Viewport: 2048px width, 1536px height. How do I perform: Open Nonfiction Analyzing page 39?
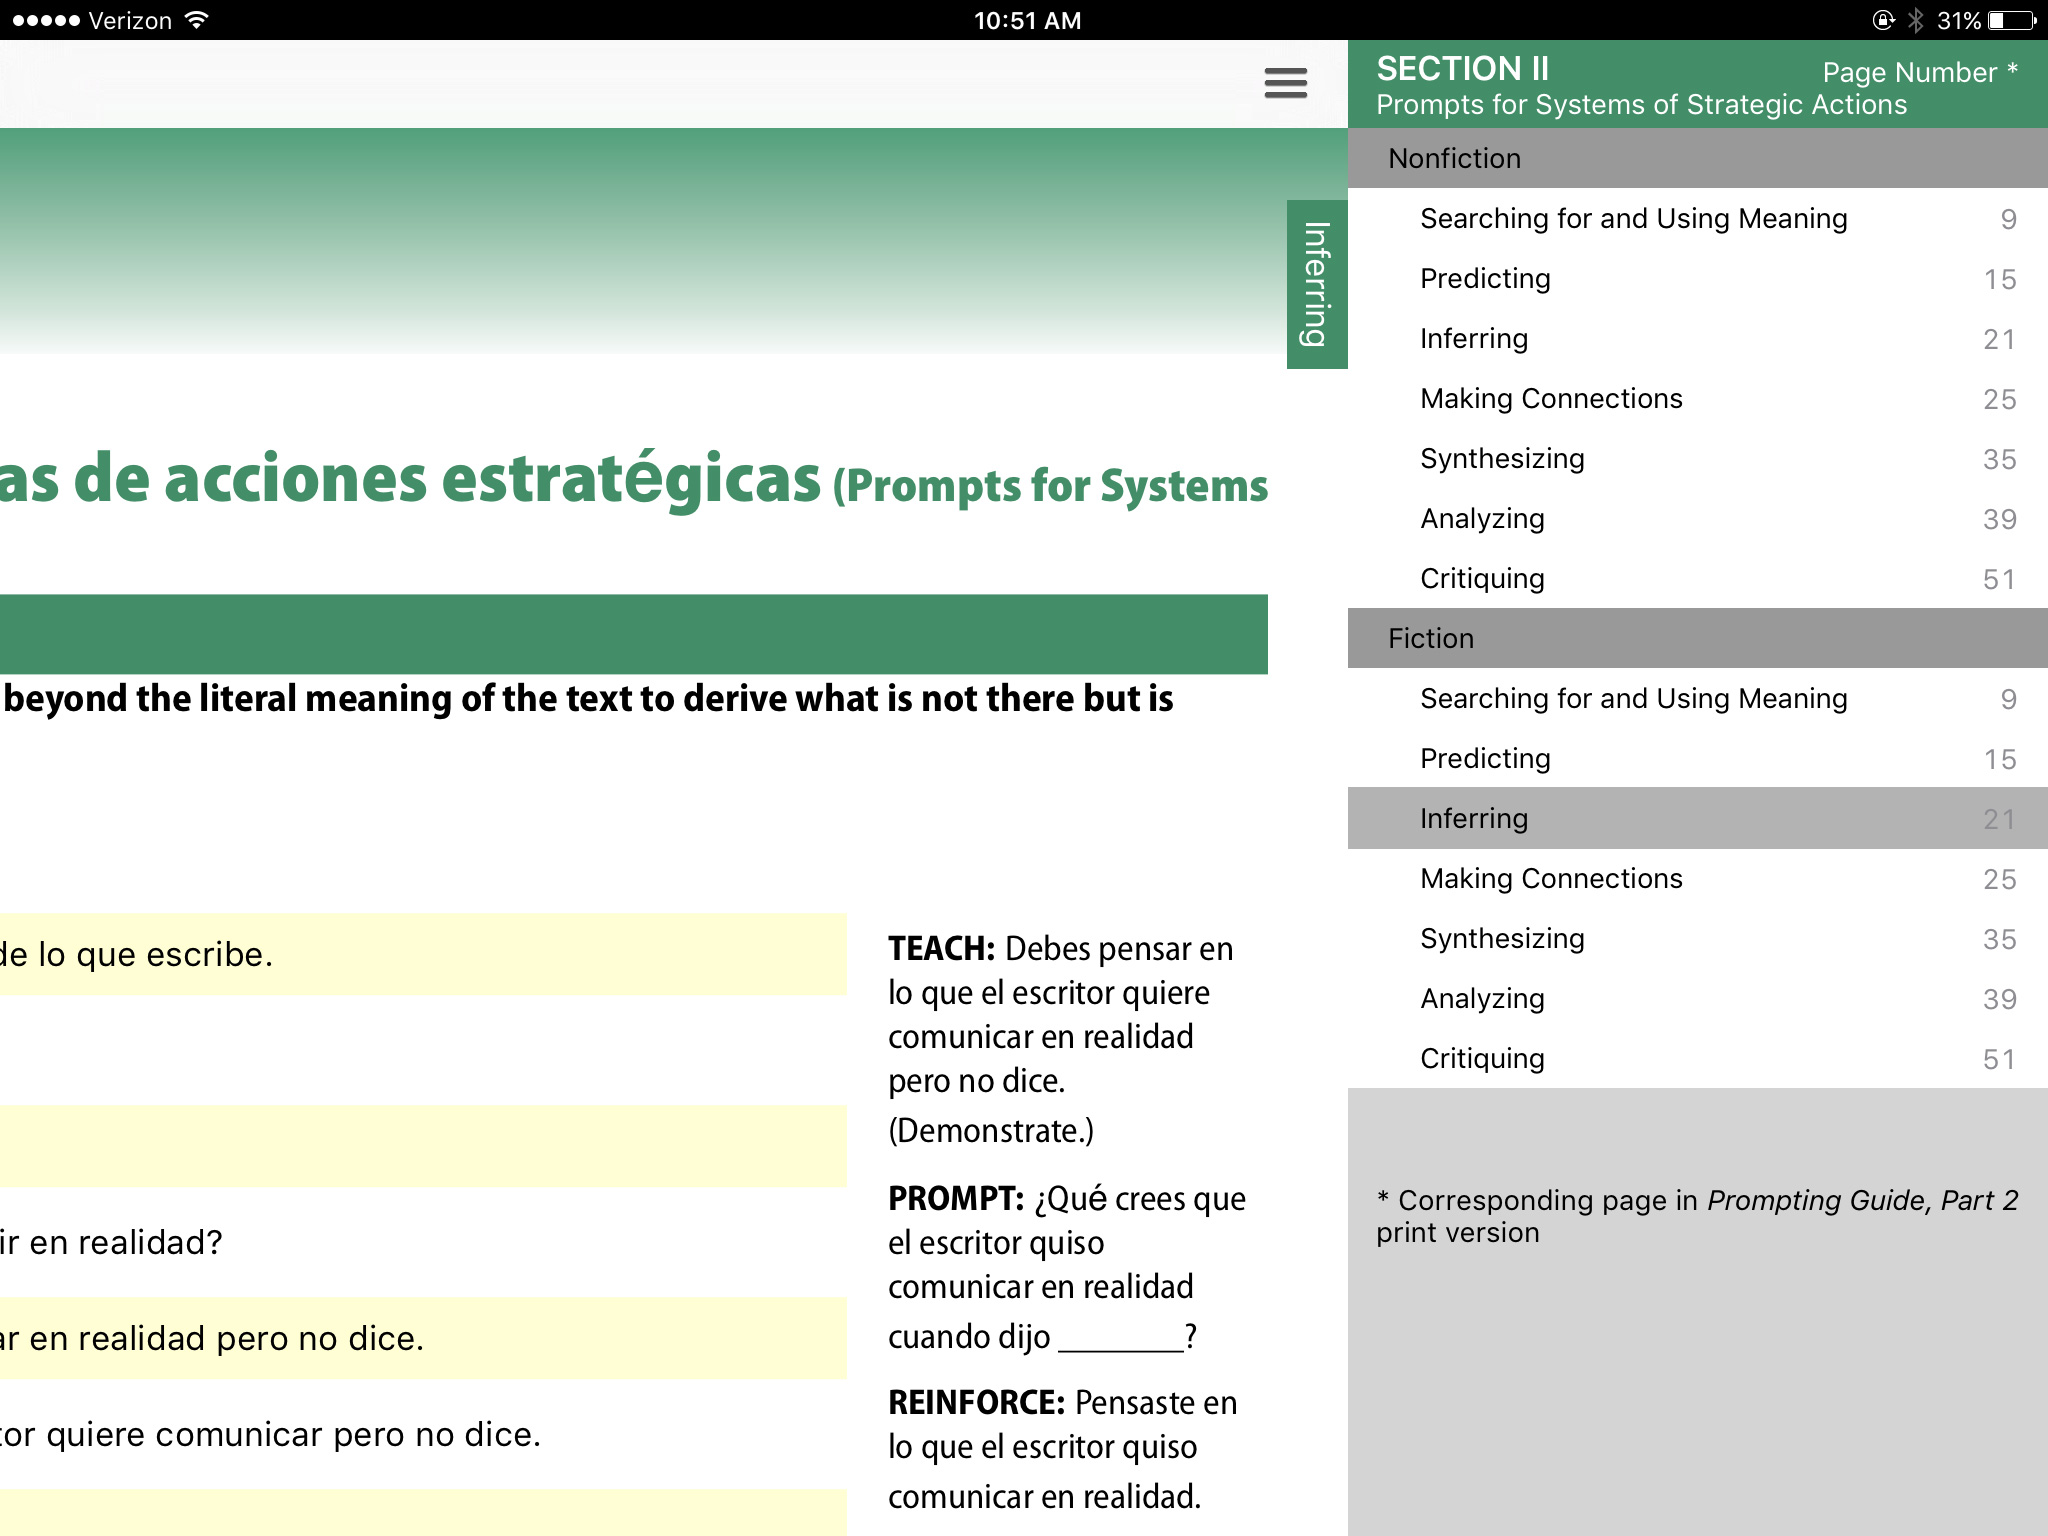(x=1482, y=518)
